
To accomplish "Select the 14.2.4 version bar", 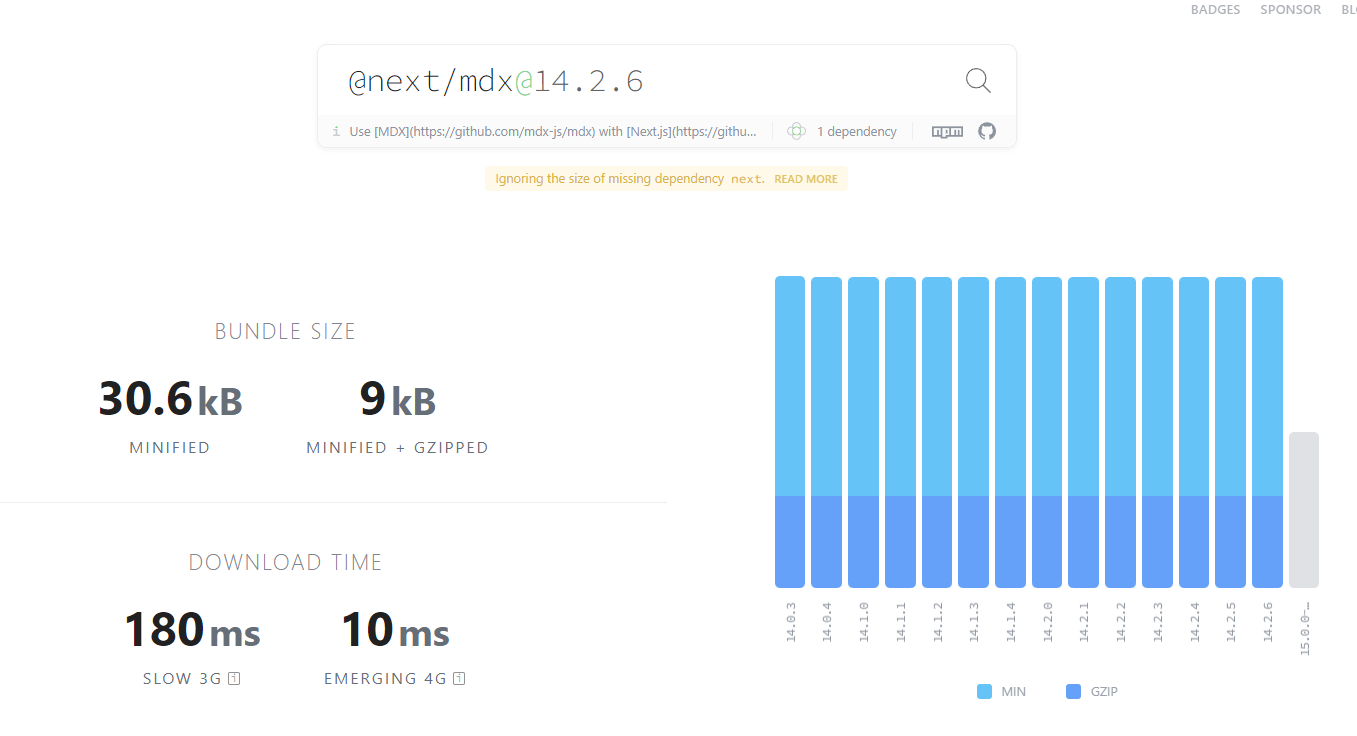I will pyautogui.click(x=1194, y=432).
